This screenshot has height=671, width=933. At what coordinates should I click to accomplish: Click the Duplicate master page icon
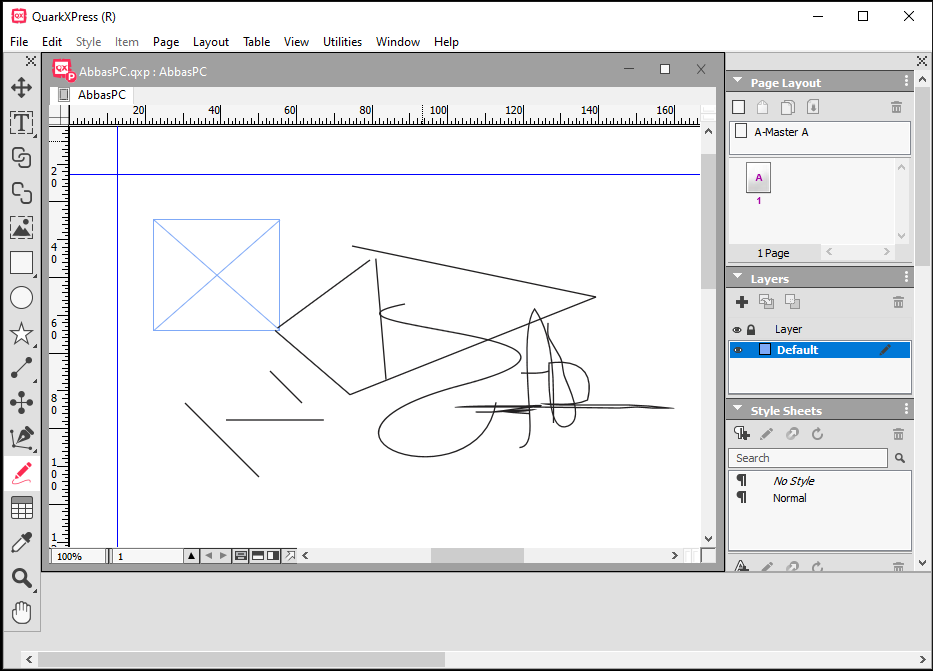point(787,107)
